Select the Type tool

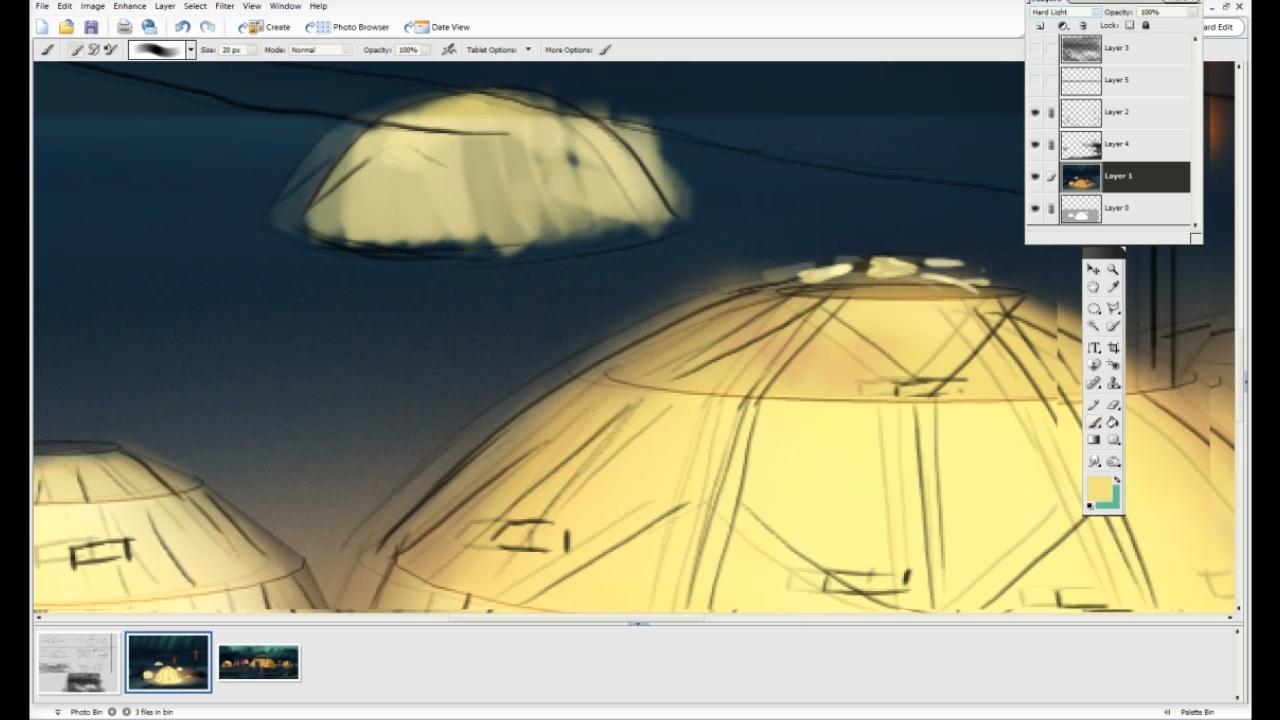pos(1093,347)
